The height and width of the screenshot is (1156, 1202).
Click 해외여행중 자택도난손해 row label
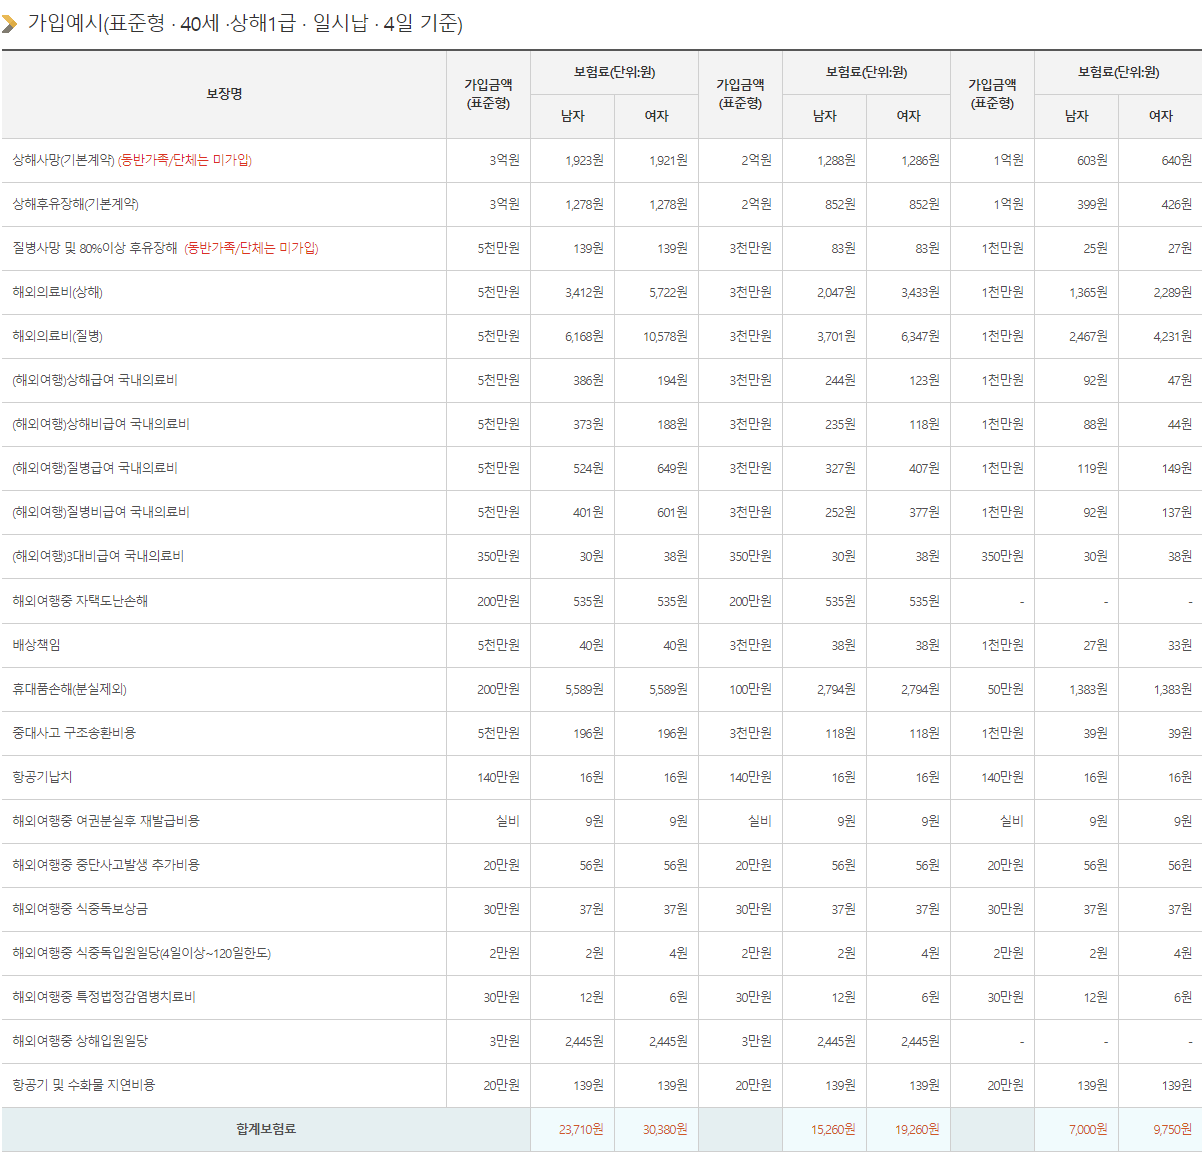click(x=80, y=601)
